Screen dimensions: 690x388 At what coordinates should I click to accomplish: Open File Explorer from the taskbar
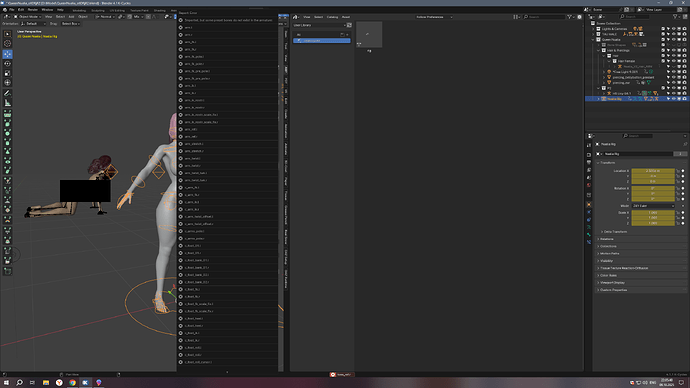tap(46, 383)
